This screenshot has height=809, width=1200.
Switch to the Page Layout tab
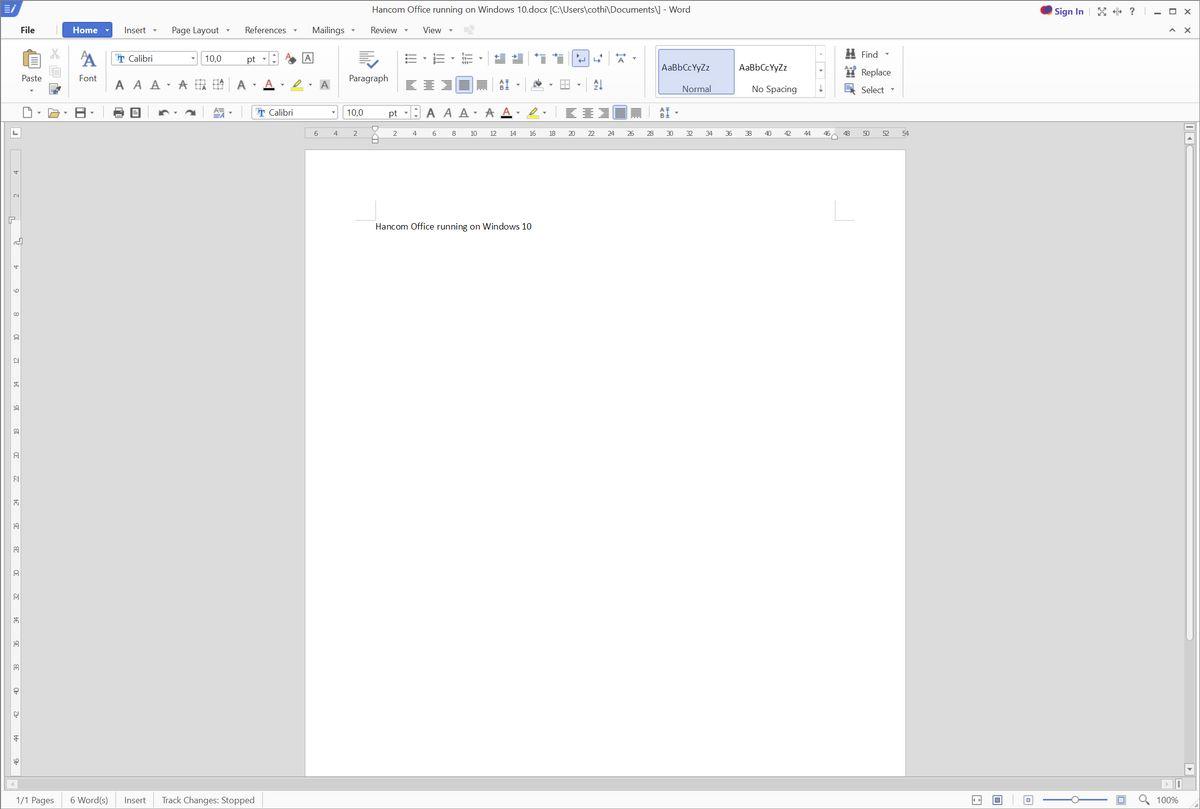195,30
